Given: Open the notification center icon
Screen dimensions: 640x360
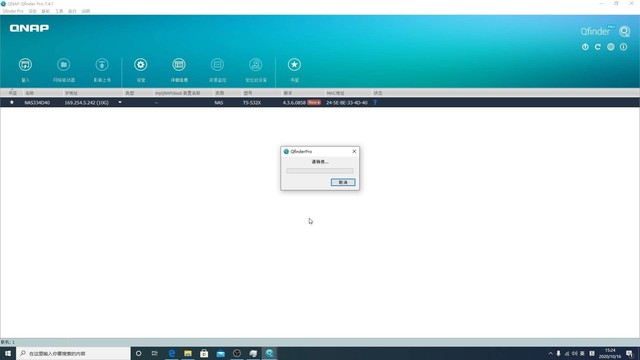Looking at the screenshot, I should point(629,353).
